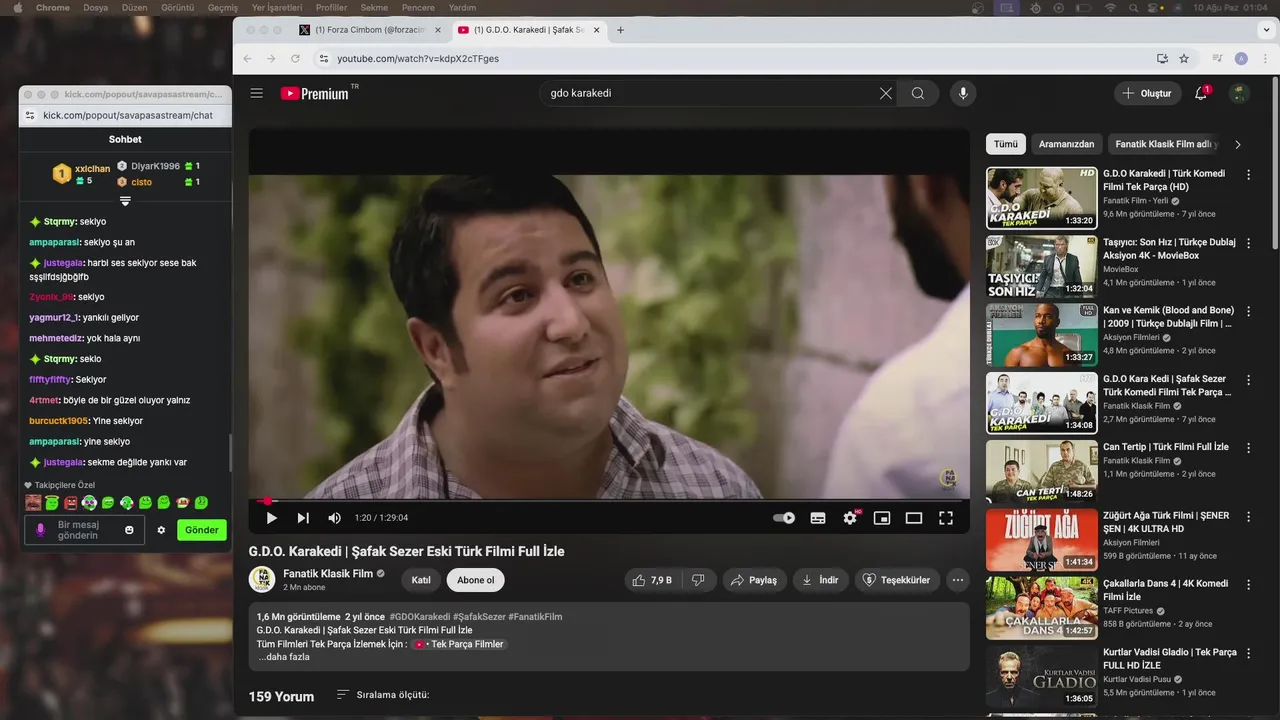
Task: Open Chrome media controls icon
Action: tap(1217, 59)
